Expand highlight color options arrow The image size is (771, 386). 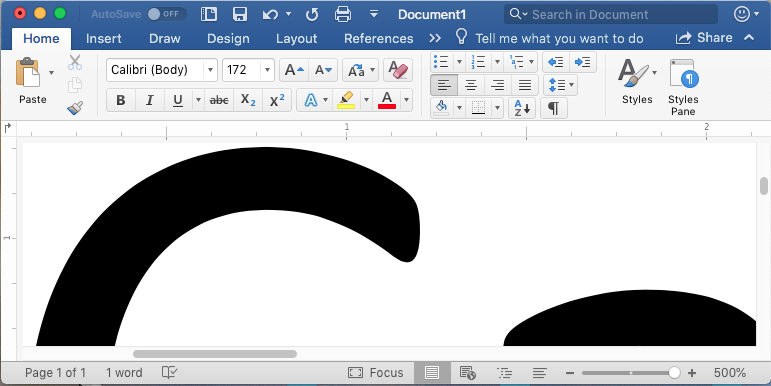[366, 100]
